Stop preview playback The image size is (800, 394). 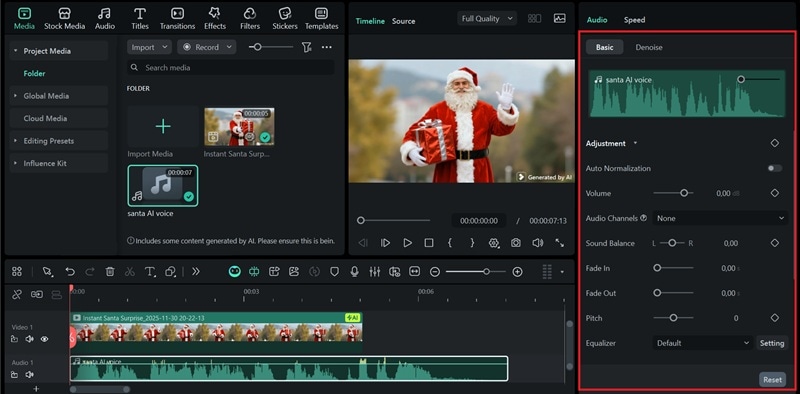point(429,243)
